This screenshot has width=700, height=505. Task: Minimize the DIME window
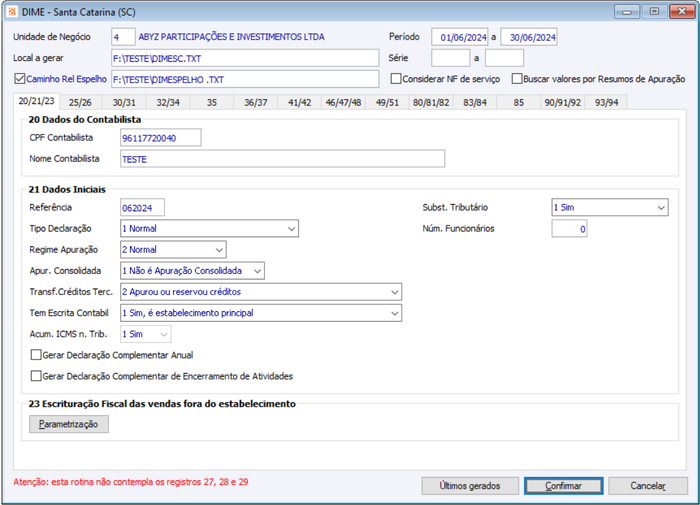627,12
